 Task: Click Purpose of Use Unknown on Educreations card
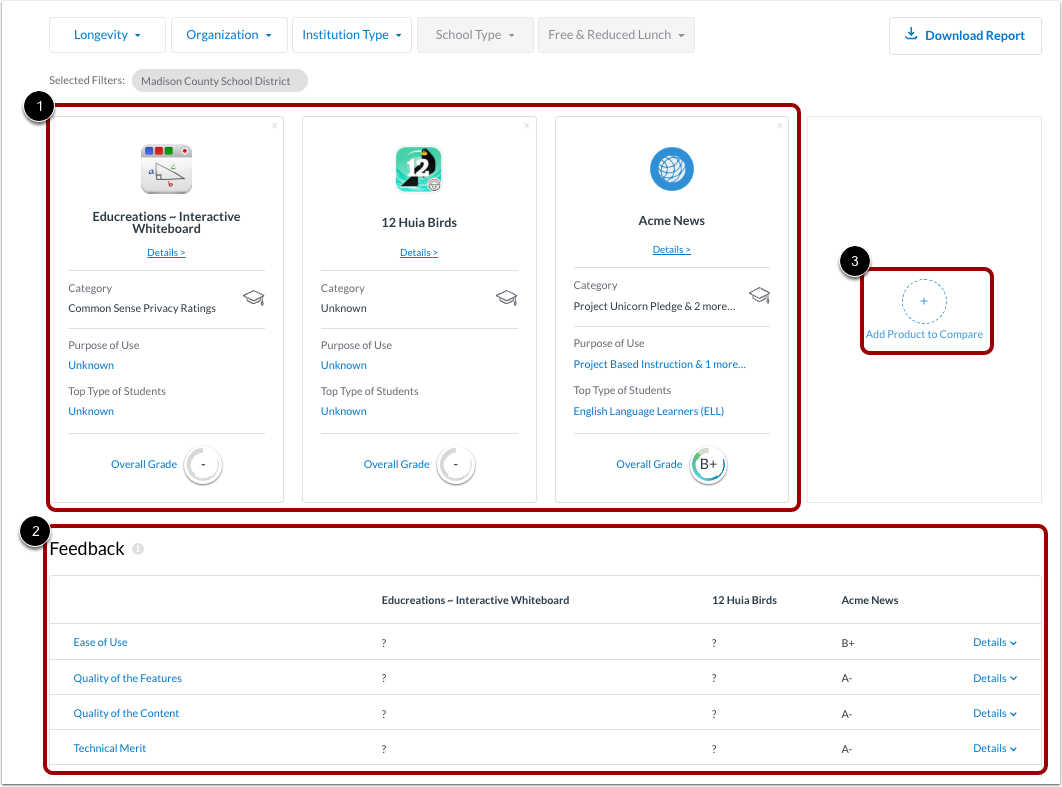pos(91,365)
